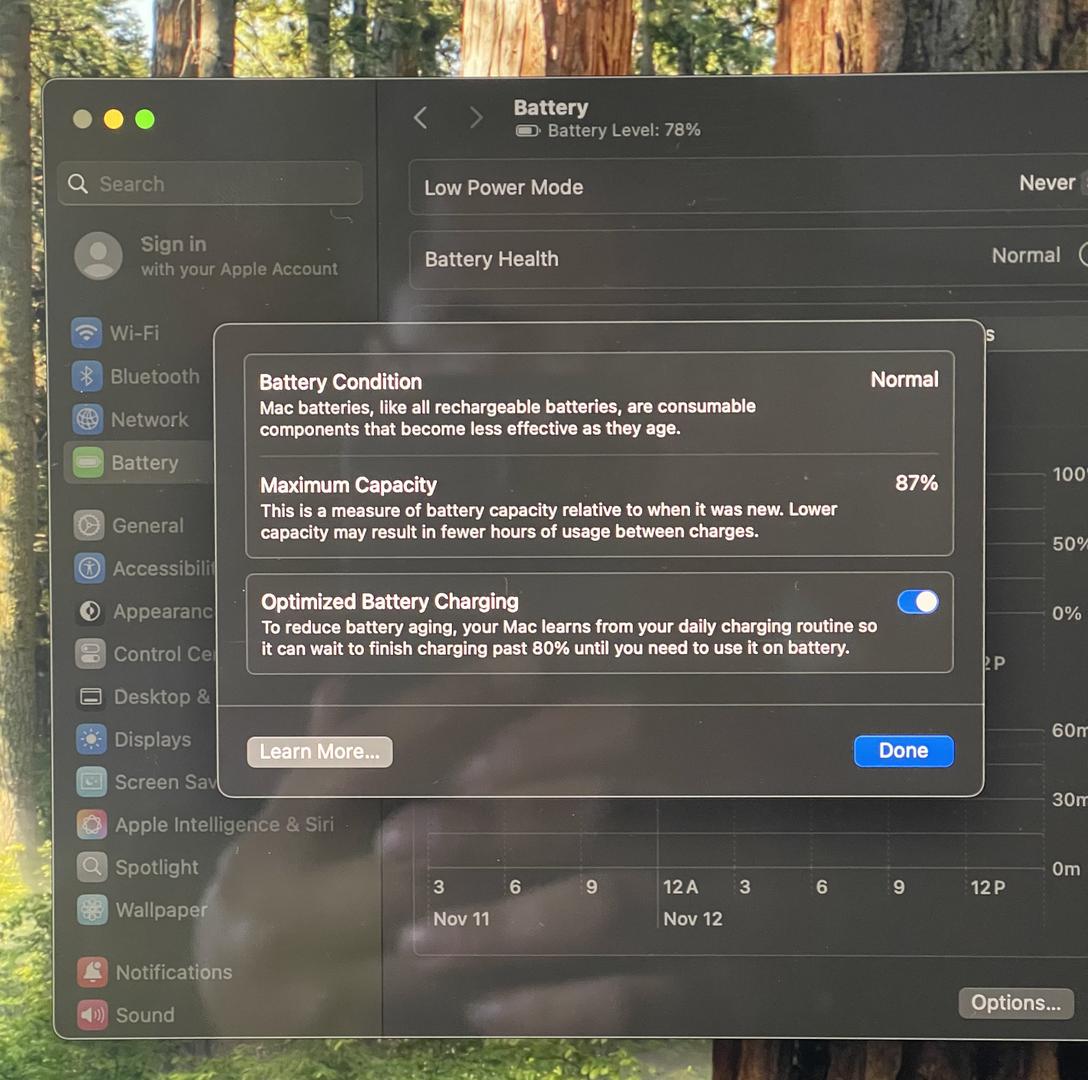Select Notifications in the settings sidebar
Viewport: 1088px width, 1080px height.
pos(174,972)
